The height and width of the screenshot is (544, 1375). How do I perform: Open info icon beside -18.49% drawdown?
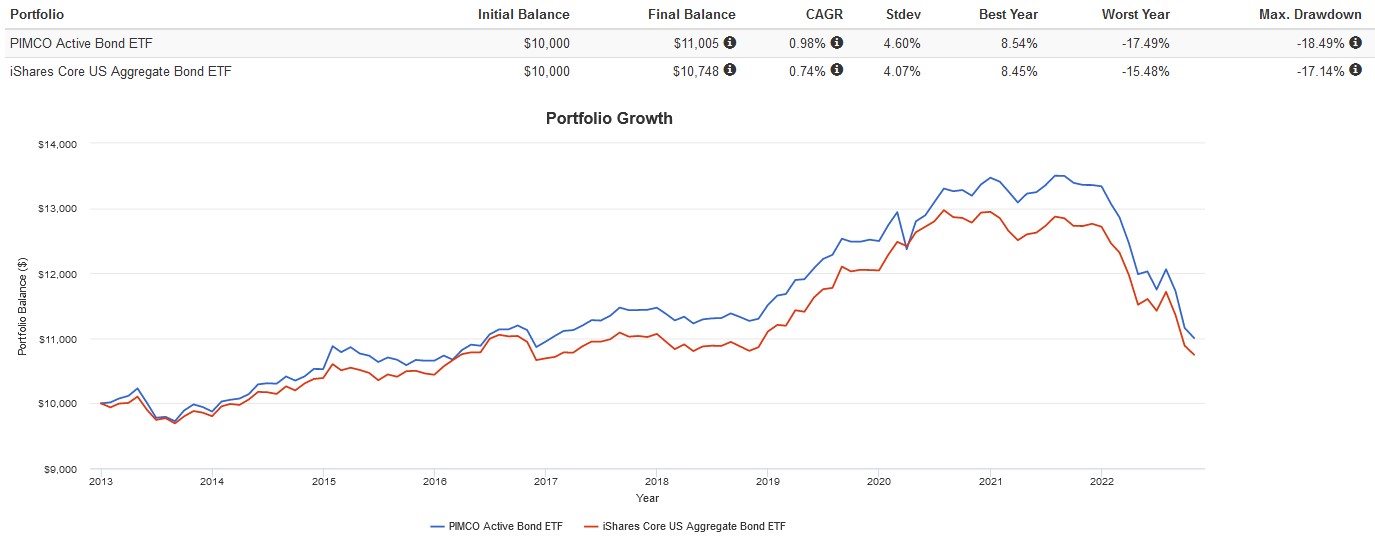click(1355, 43)
